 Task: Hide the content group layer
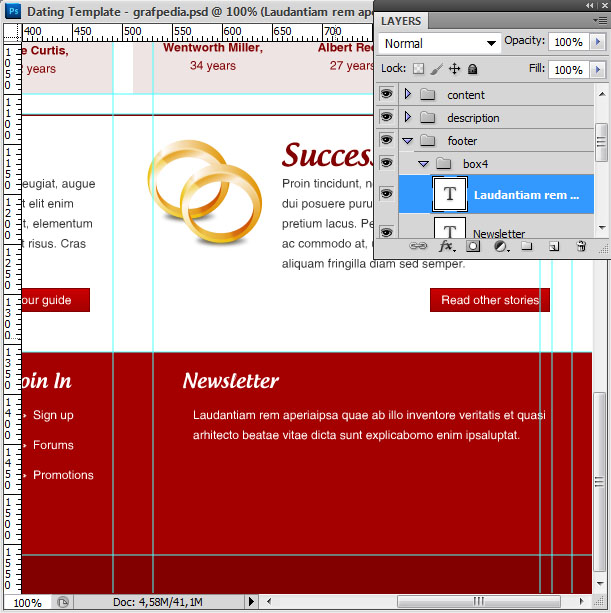pos(386,94)
